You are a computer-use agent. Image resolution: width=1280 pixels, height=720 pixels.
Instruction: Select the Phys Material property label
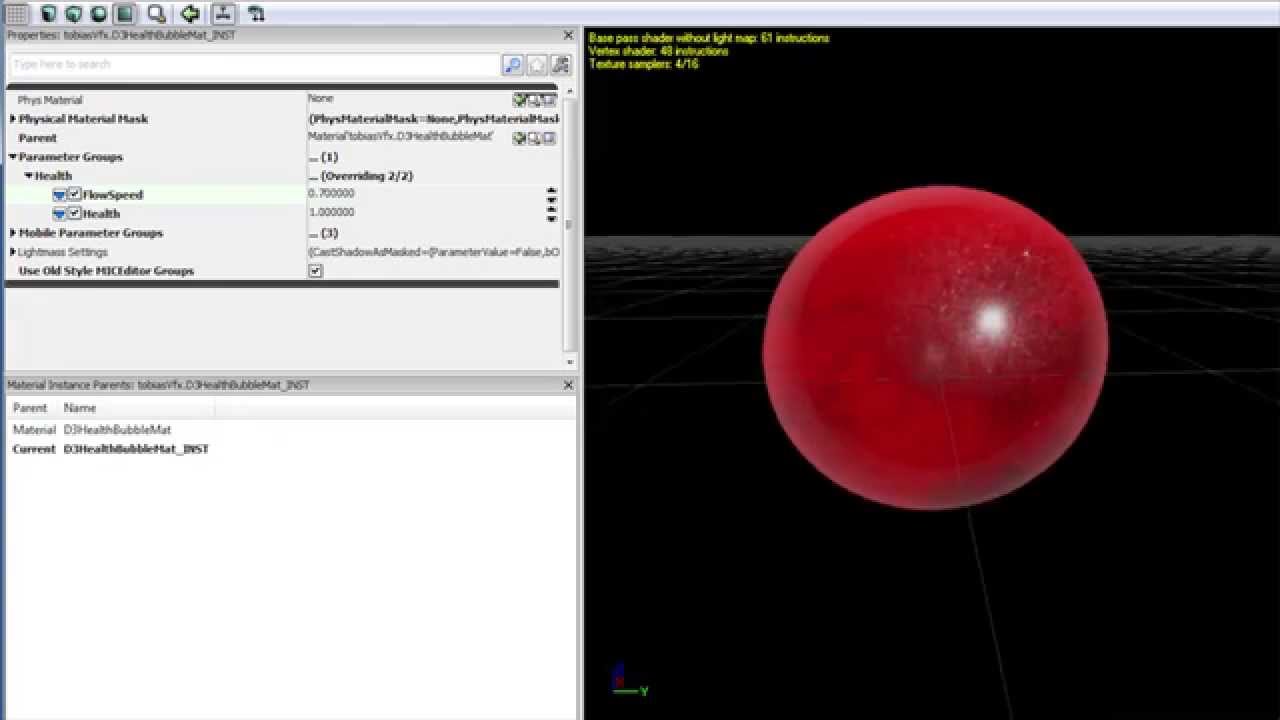pyautogui.click(x=50, y=100)
